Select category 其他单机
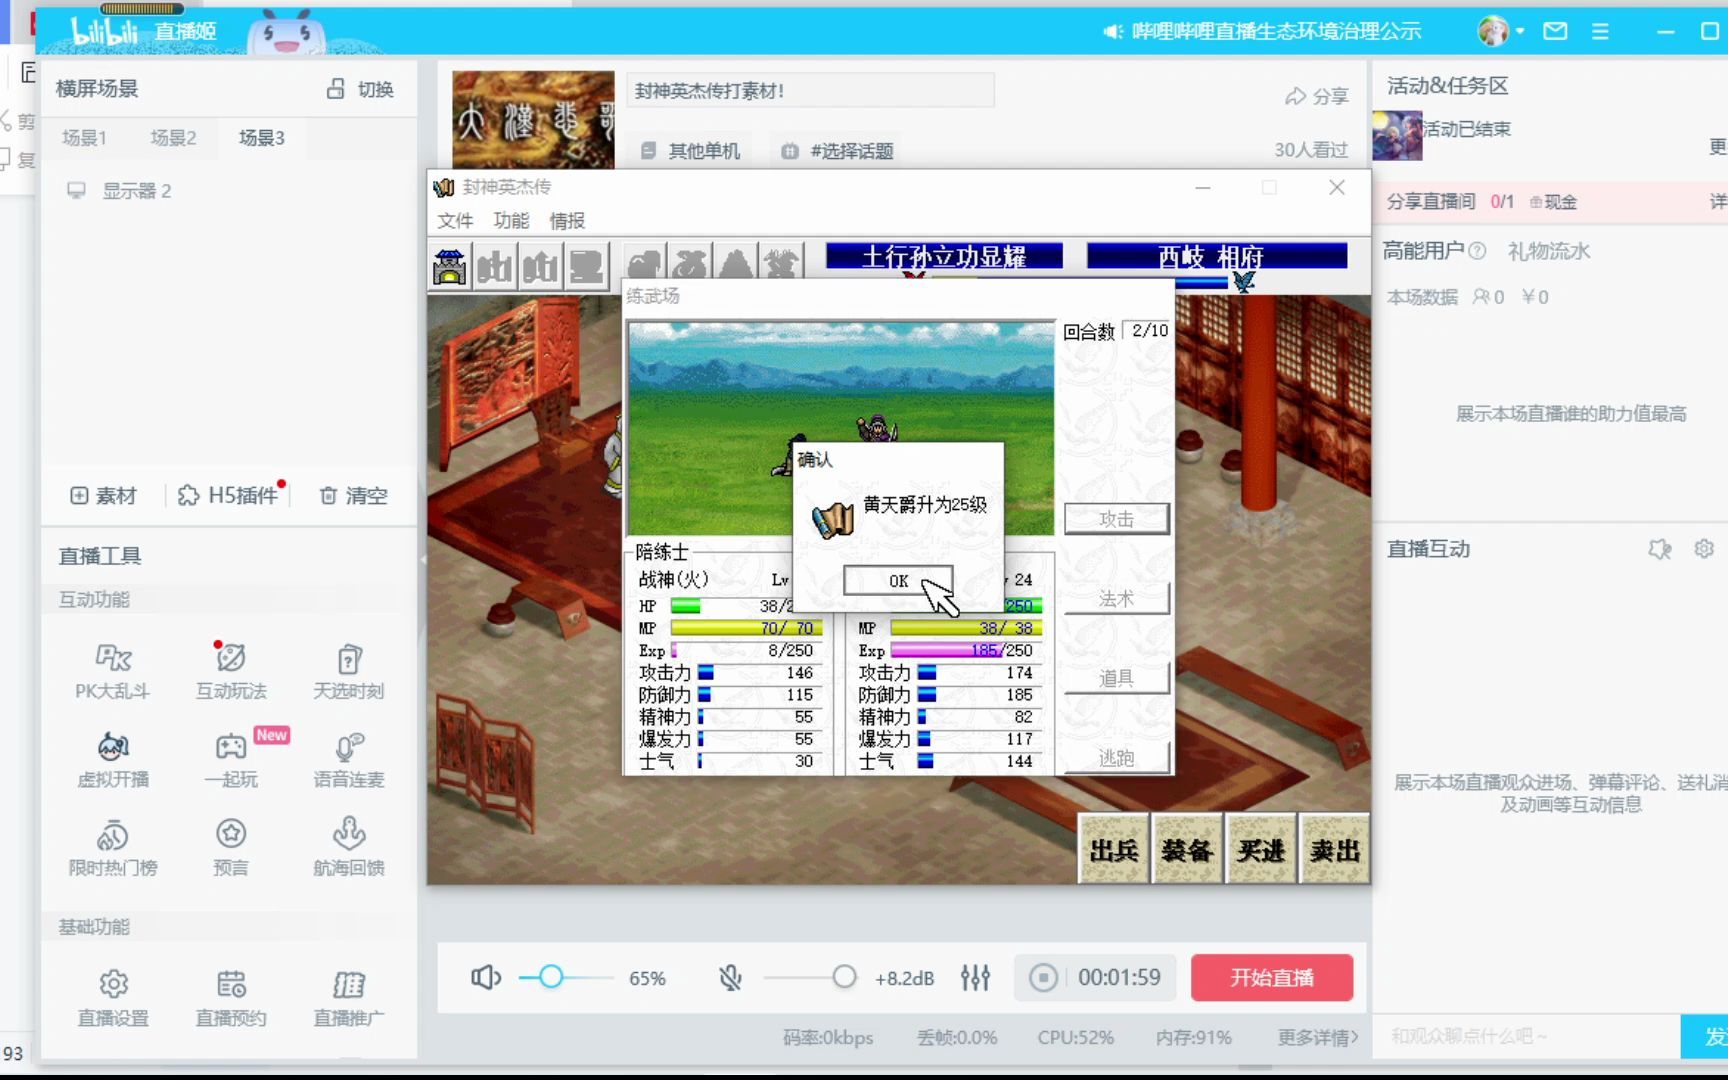The image size is (1728, 1080). [691, 151]
